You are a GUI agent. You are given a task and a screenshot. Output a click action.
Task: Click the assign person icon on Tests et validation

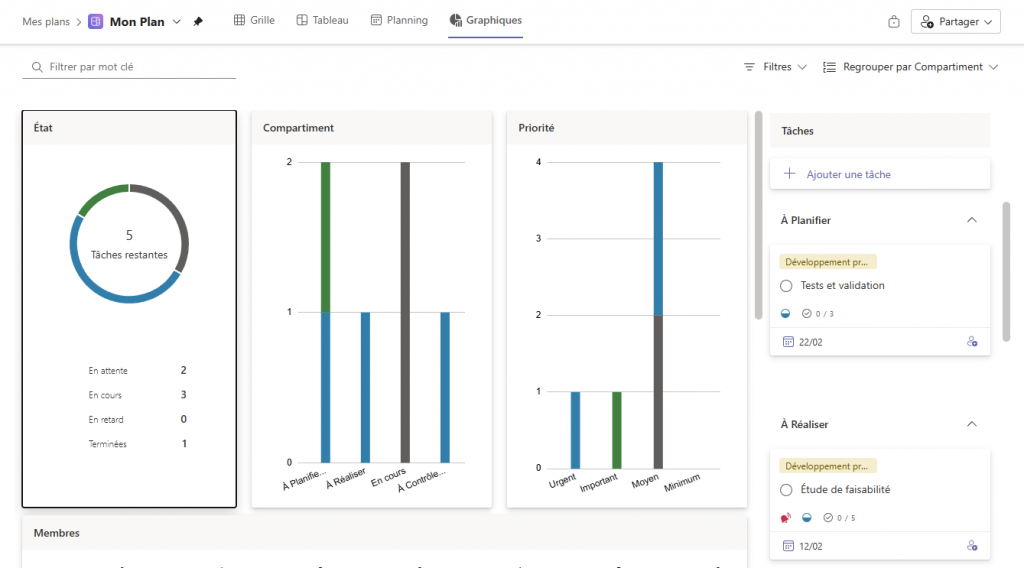[x=971, y=342]
